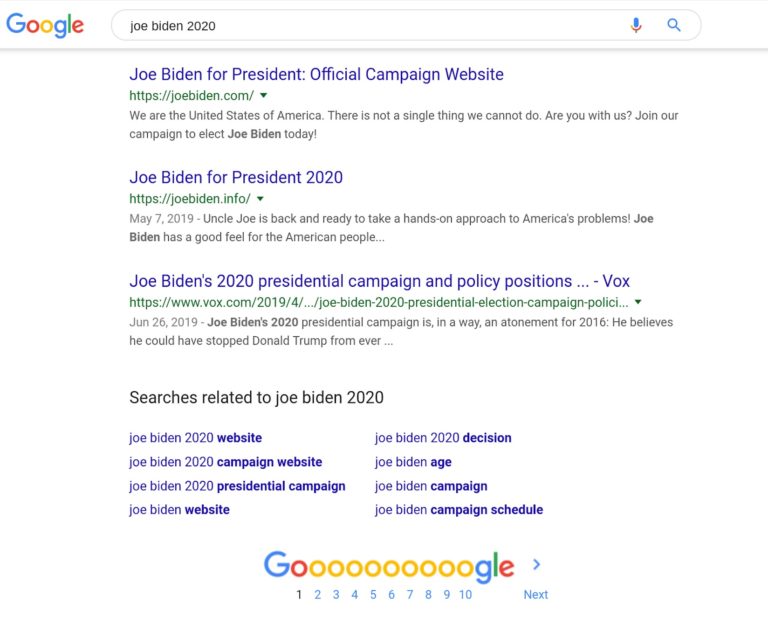Jump to results page 5
The width and height of the screenshot is (768, 624).
[x=373, y=595]
